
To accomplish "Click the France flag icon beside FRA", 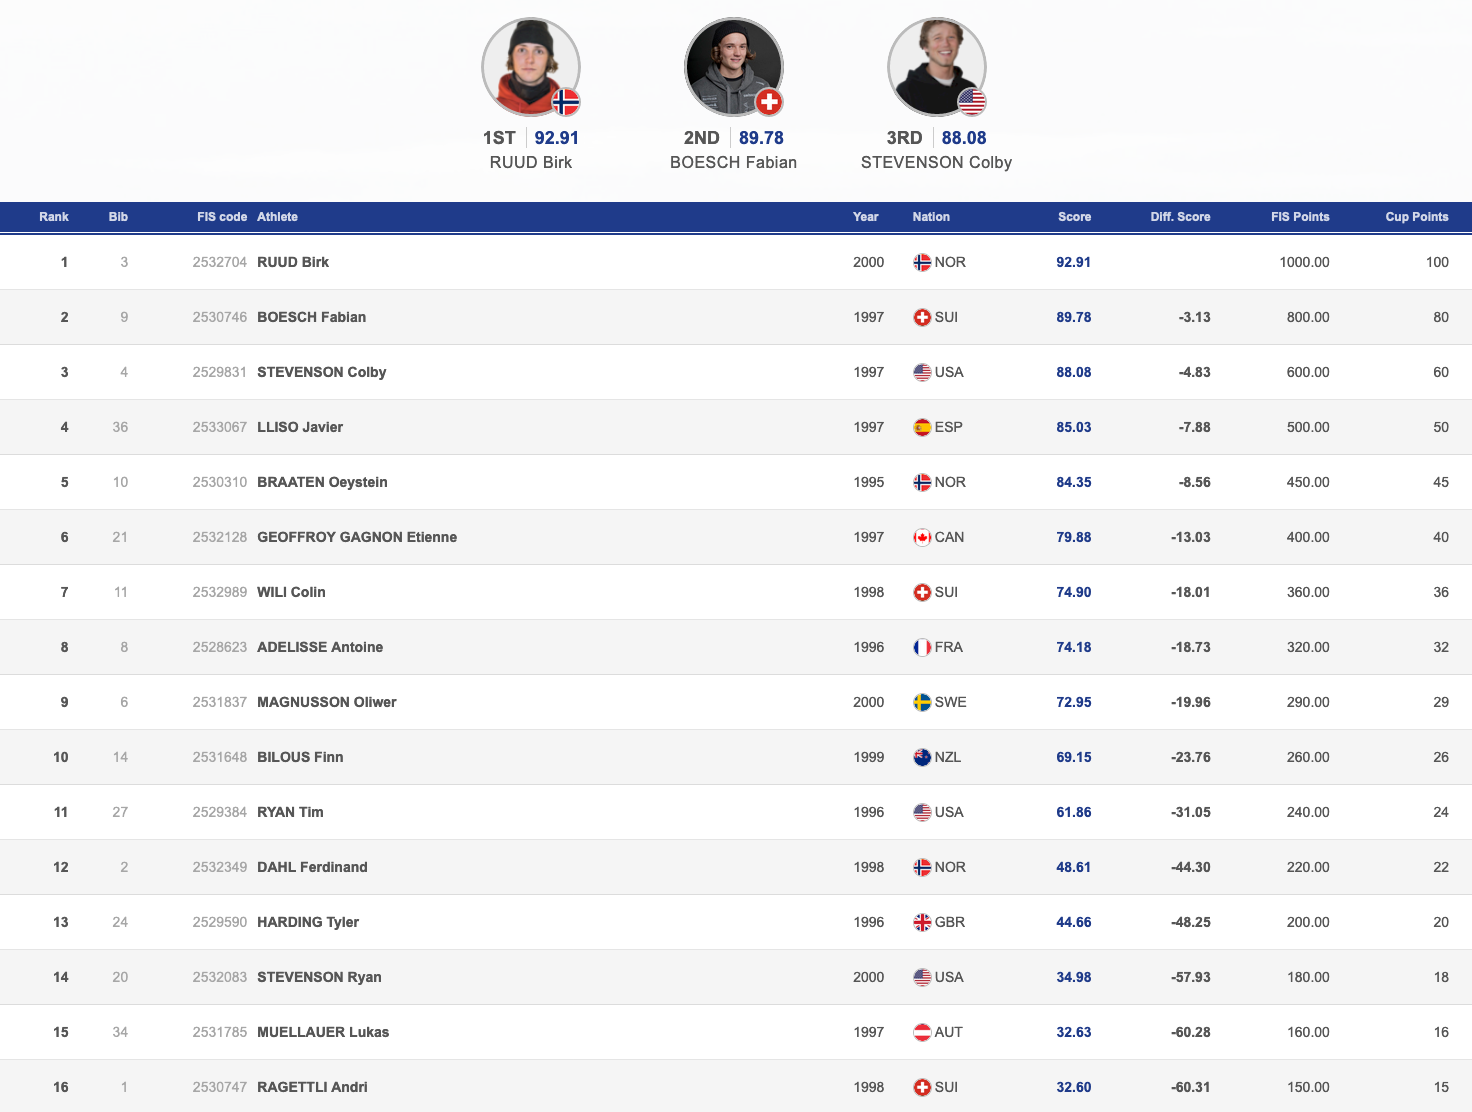I will click(922, 648).
